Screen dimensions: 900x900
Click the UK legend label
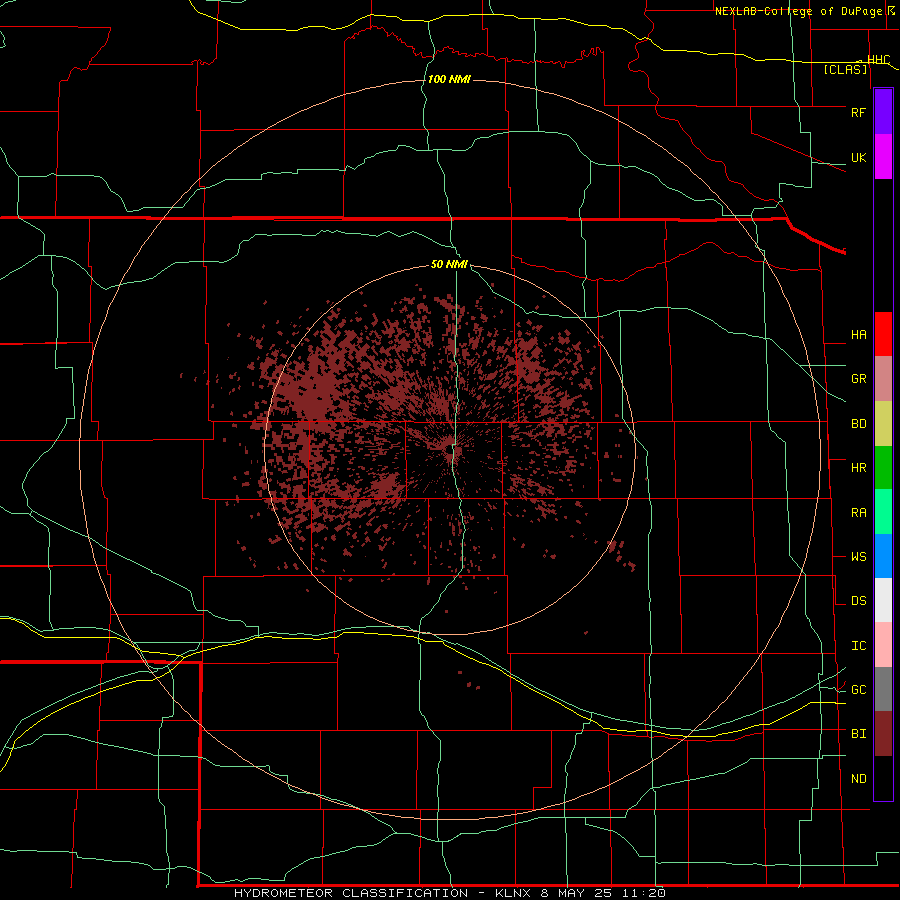(x=858, y=158)
